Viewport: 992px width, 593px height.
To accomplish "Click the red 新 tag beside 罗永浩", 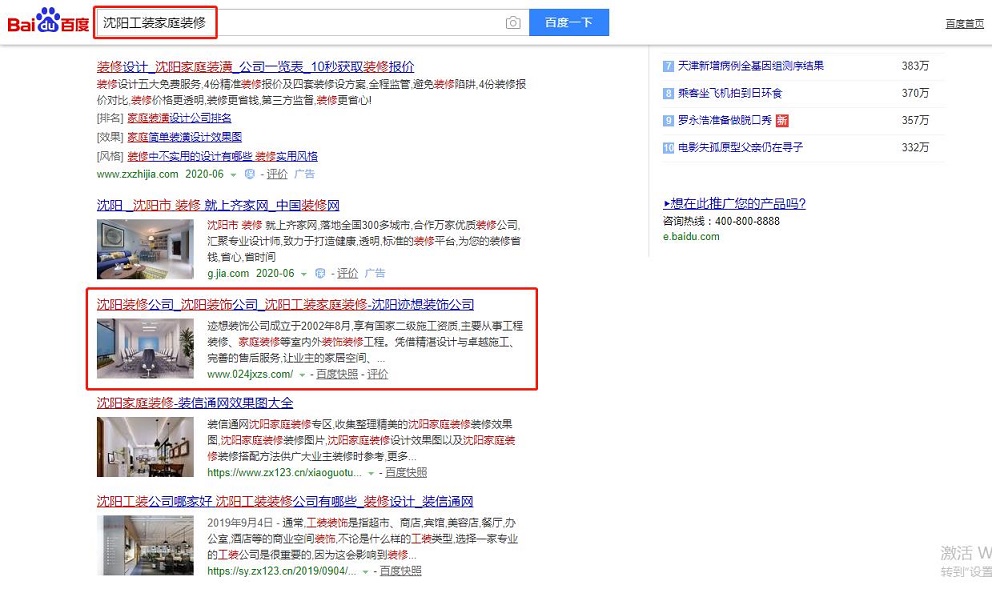I will pos(782,120).
